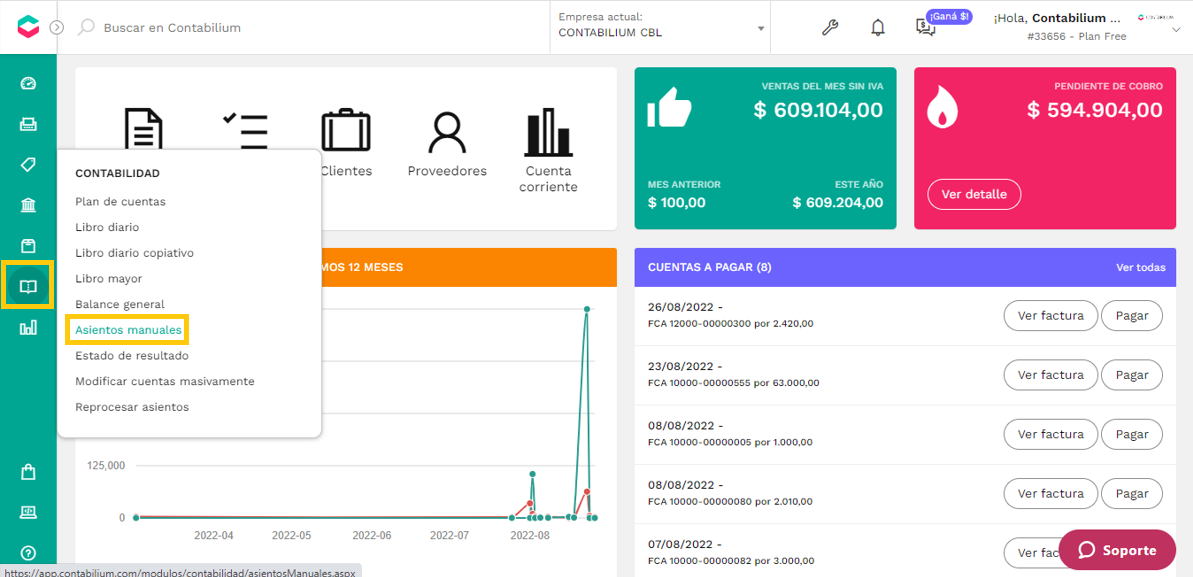Click the Contabilium logo icon
1193x577 pixels.
point(28,27)
